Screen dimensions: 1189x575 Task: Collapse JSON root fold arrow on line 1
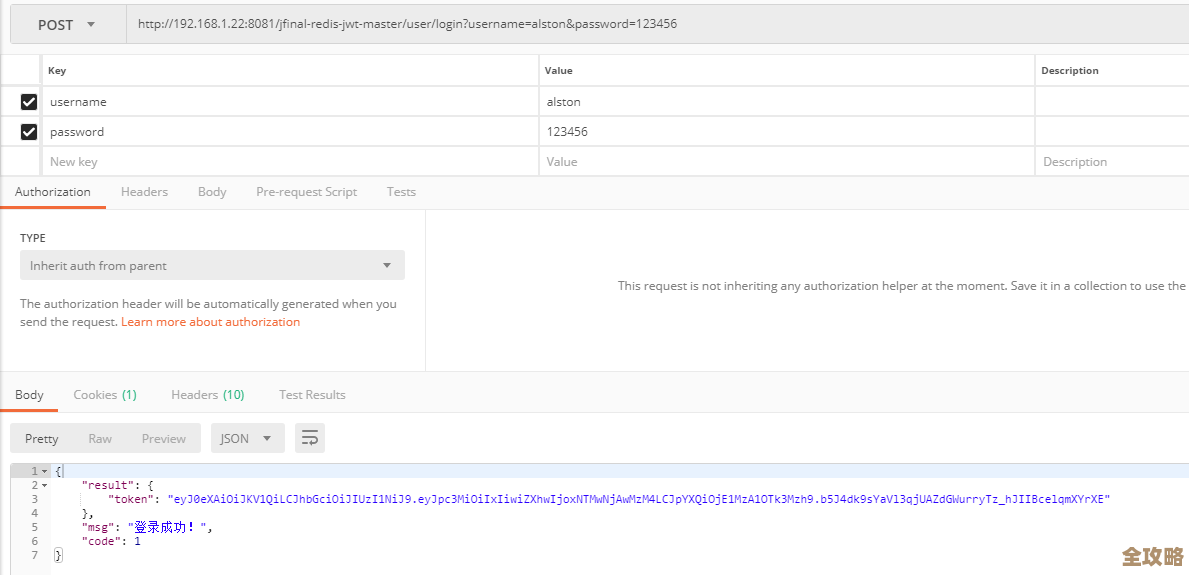44,471
